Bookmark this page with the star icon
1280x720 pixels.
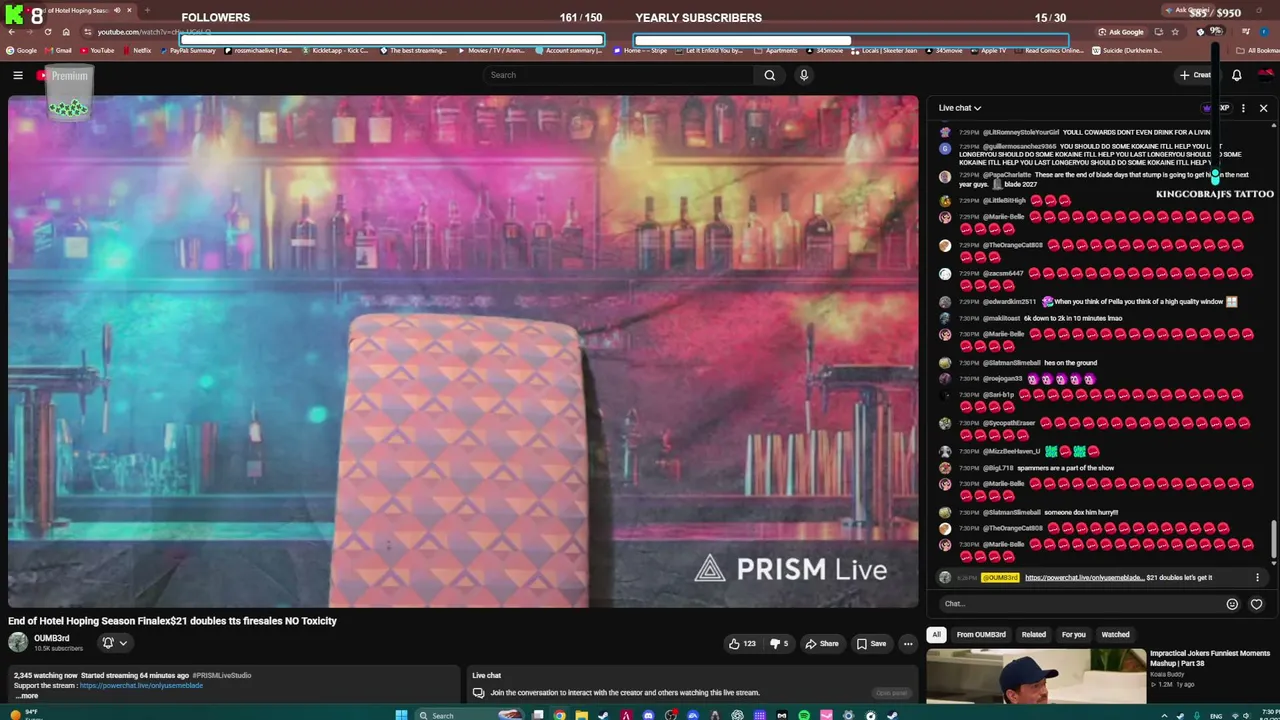[x=1175, y=32]
